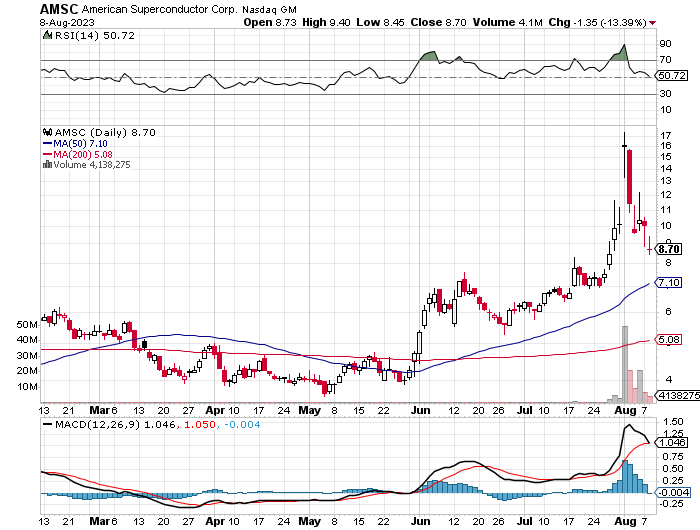The width and height of the screenshot is (700, 530).
Task: Click the Open 8.73 value
Action: (270, 22)
